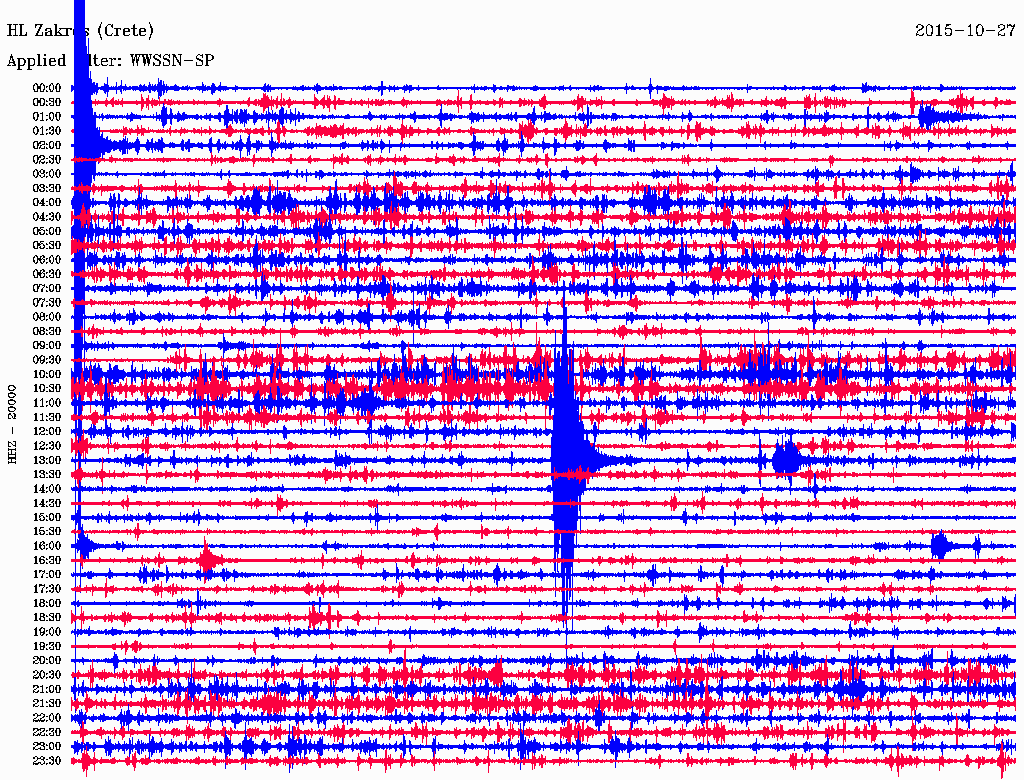Select the '04:30' time row label

point(47,217)
